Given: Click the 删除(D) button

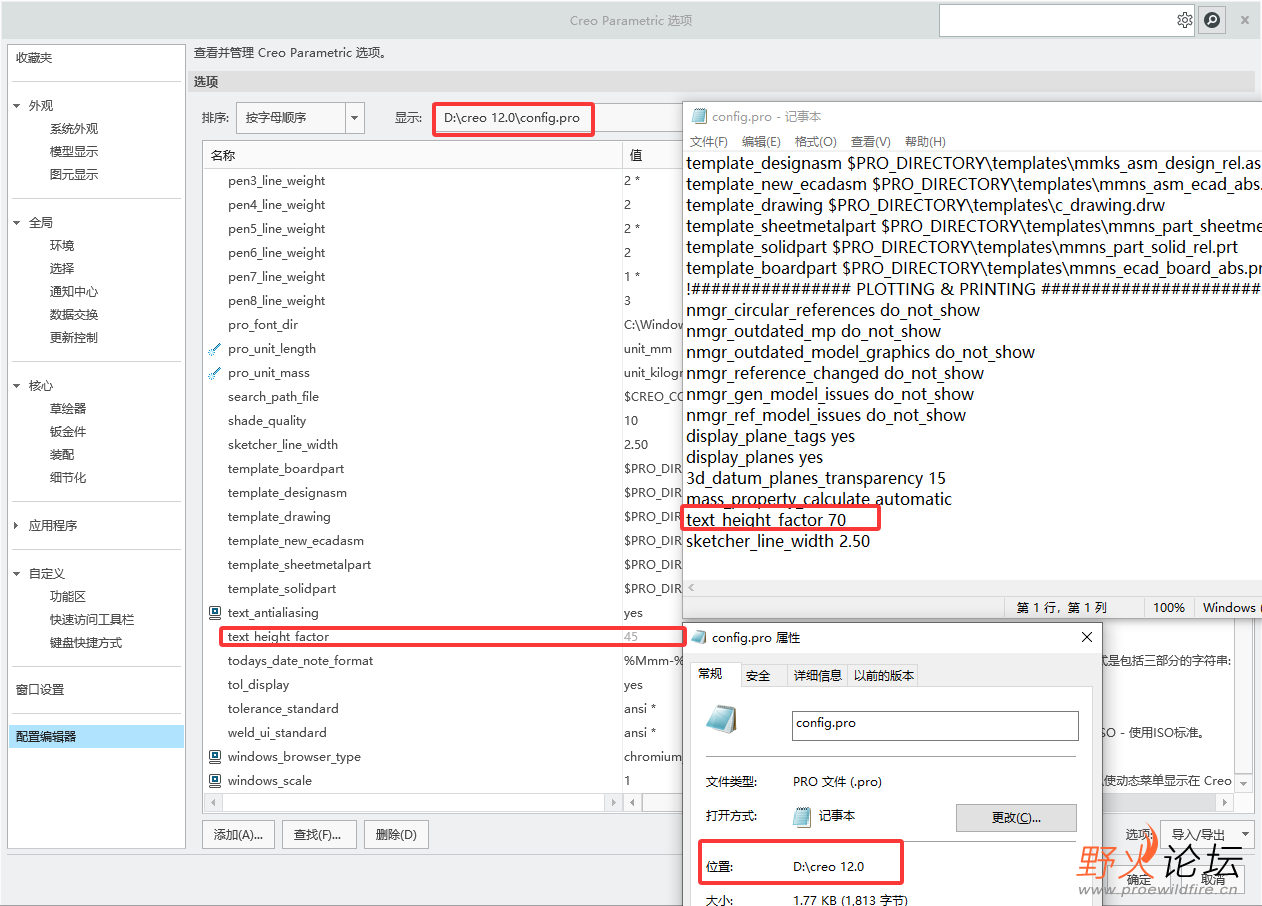Looking at the screenshot, I should click(396, 835).
